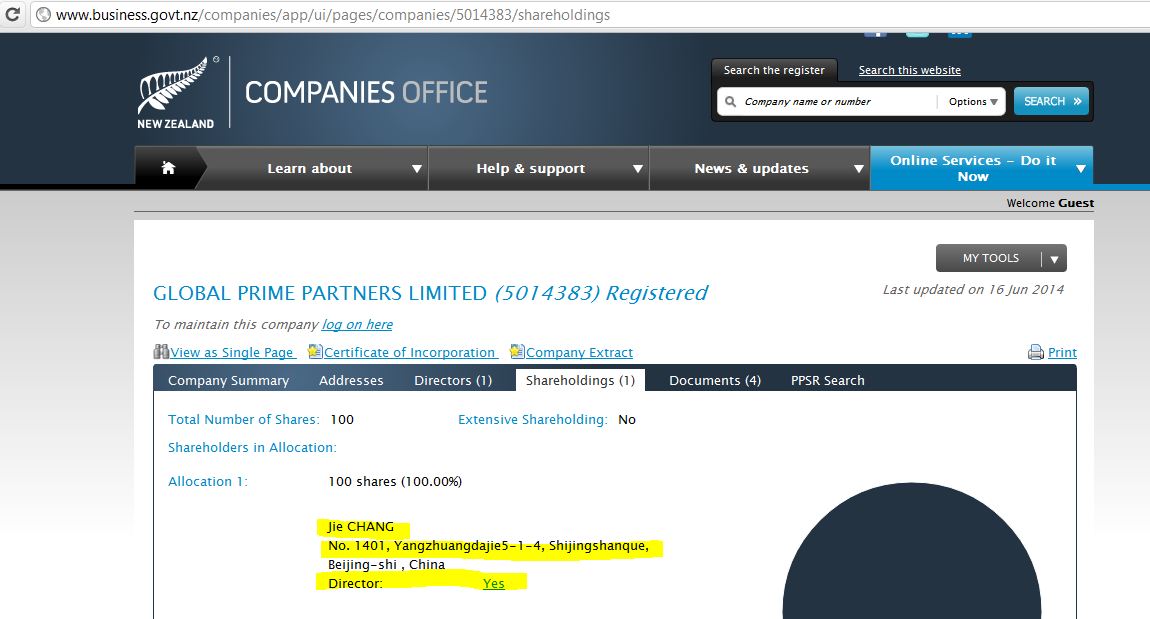
Task: Click address line No. 1401, Yangzhuangdajie5-1-4
Action: coord(488,546)
